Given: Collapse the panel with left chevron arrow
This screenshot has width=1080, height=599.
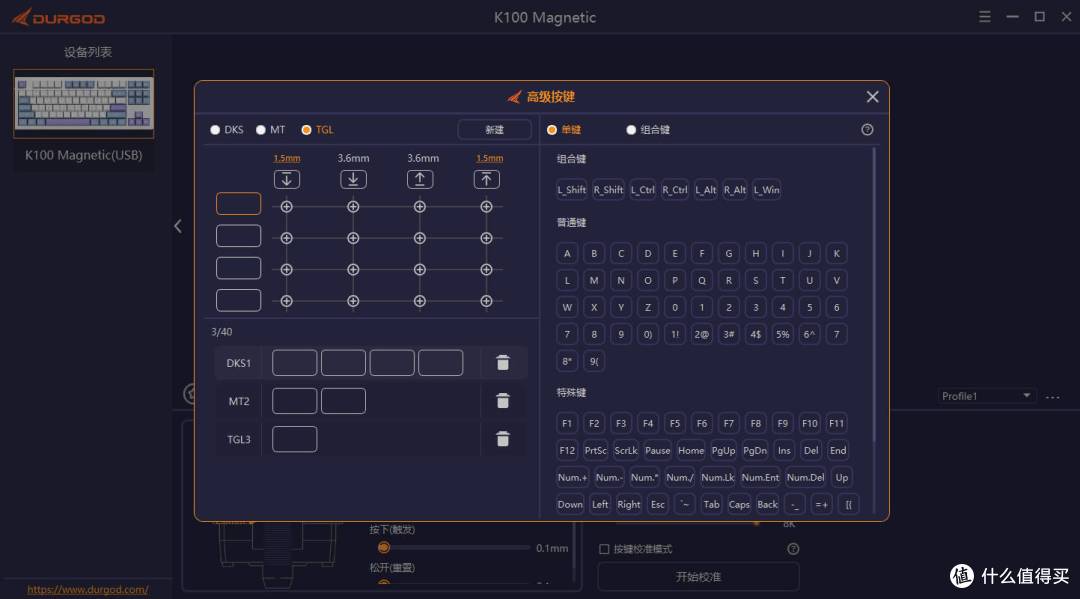Looking at the screenshot, I should [178, 226].
